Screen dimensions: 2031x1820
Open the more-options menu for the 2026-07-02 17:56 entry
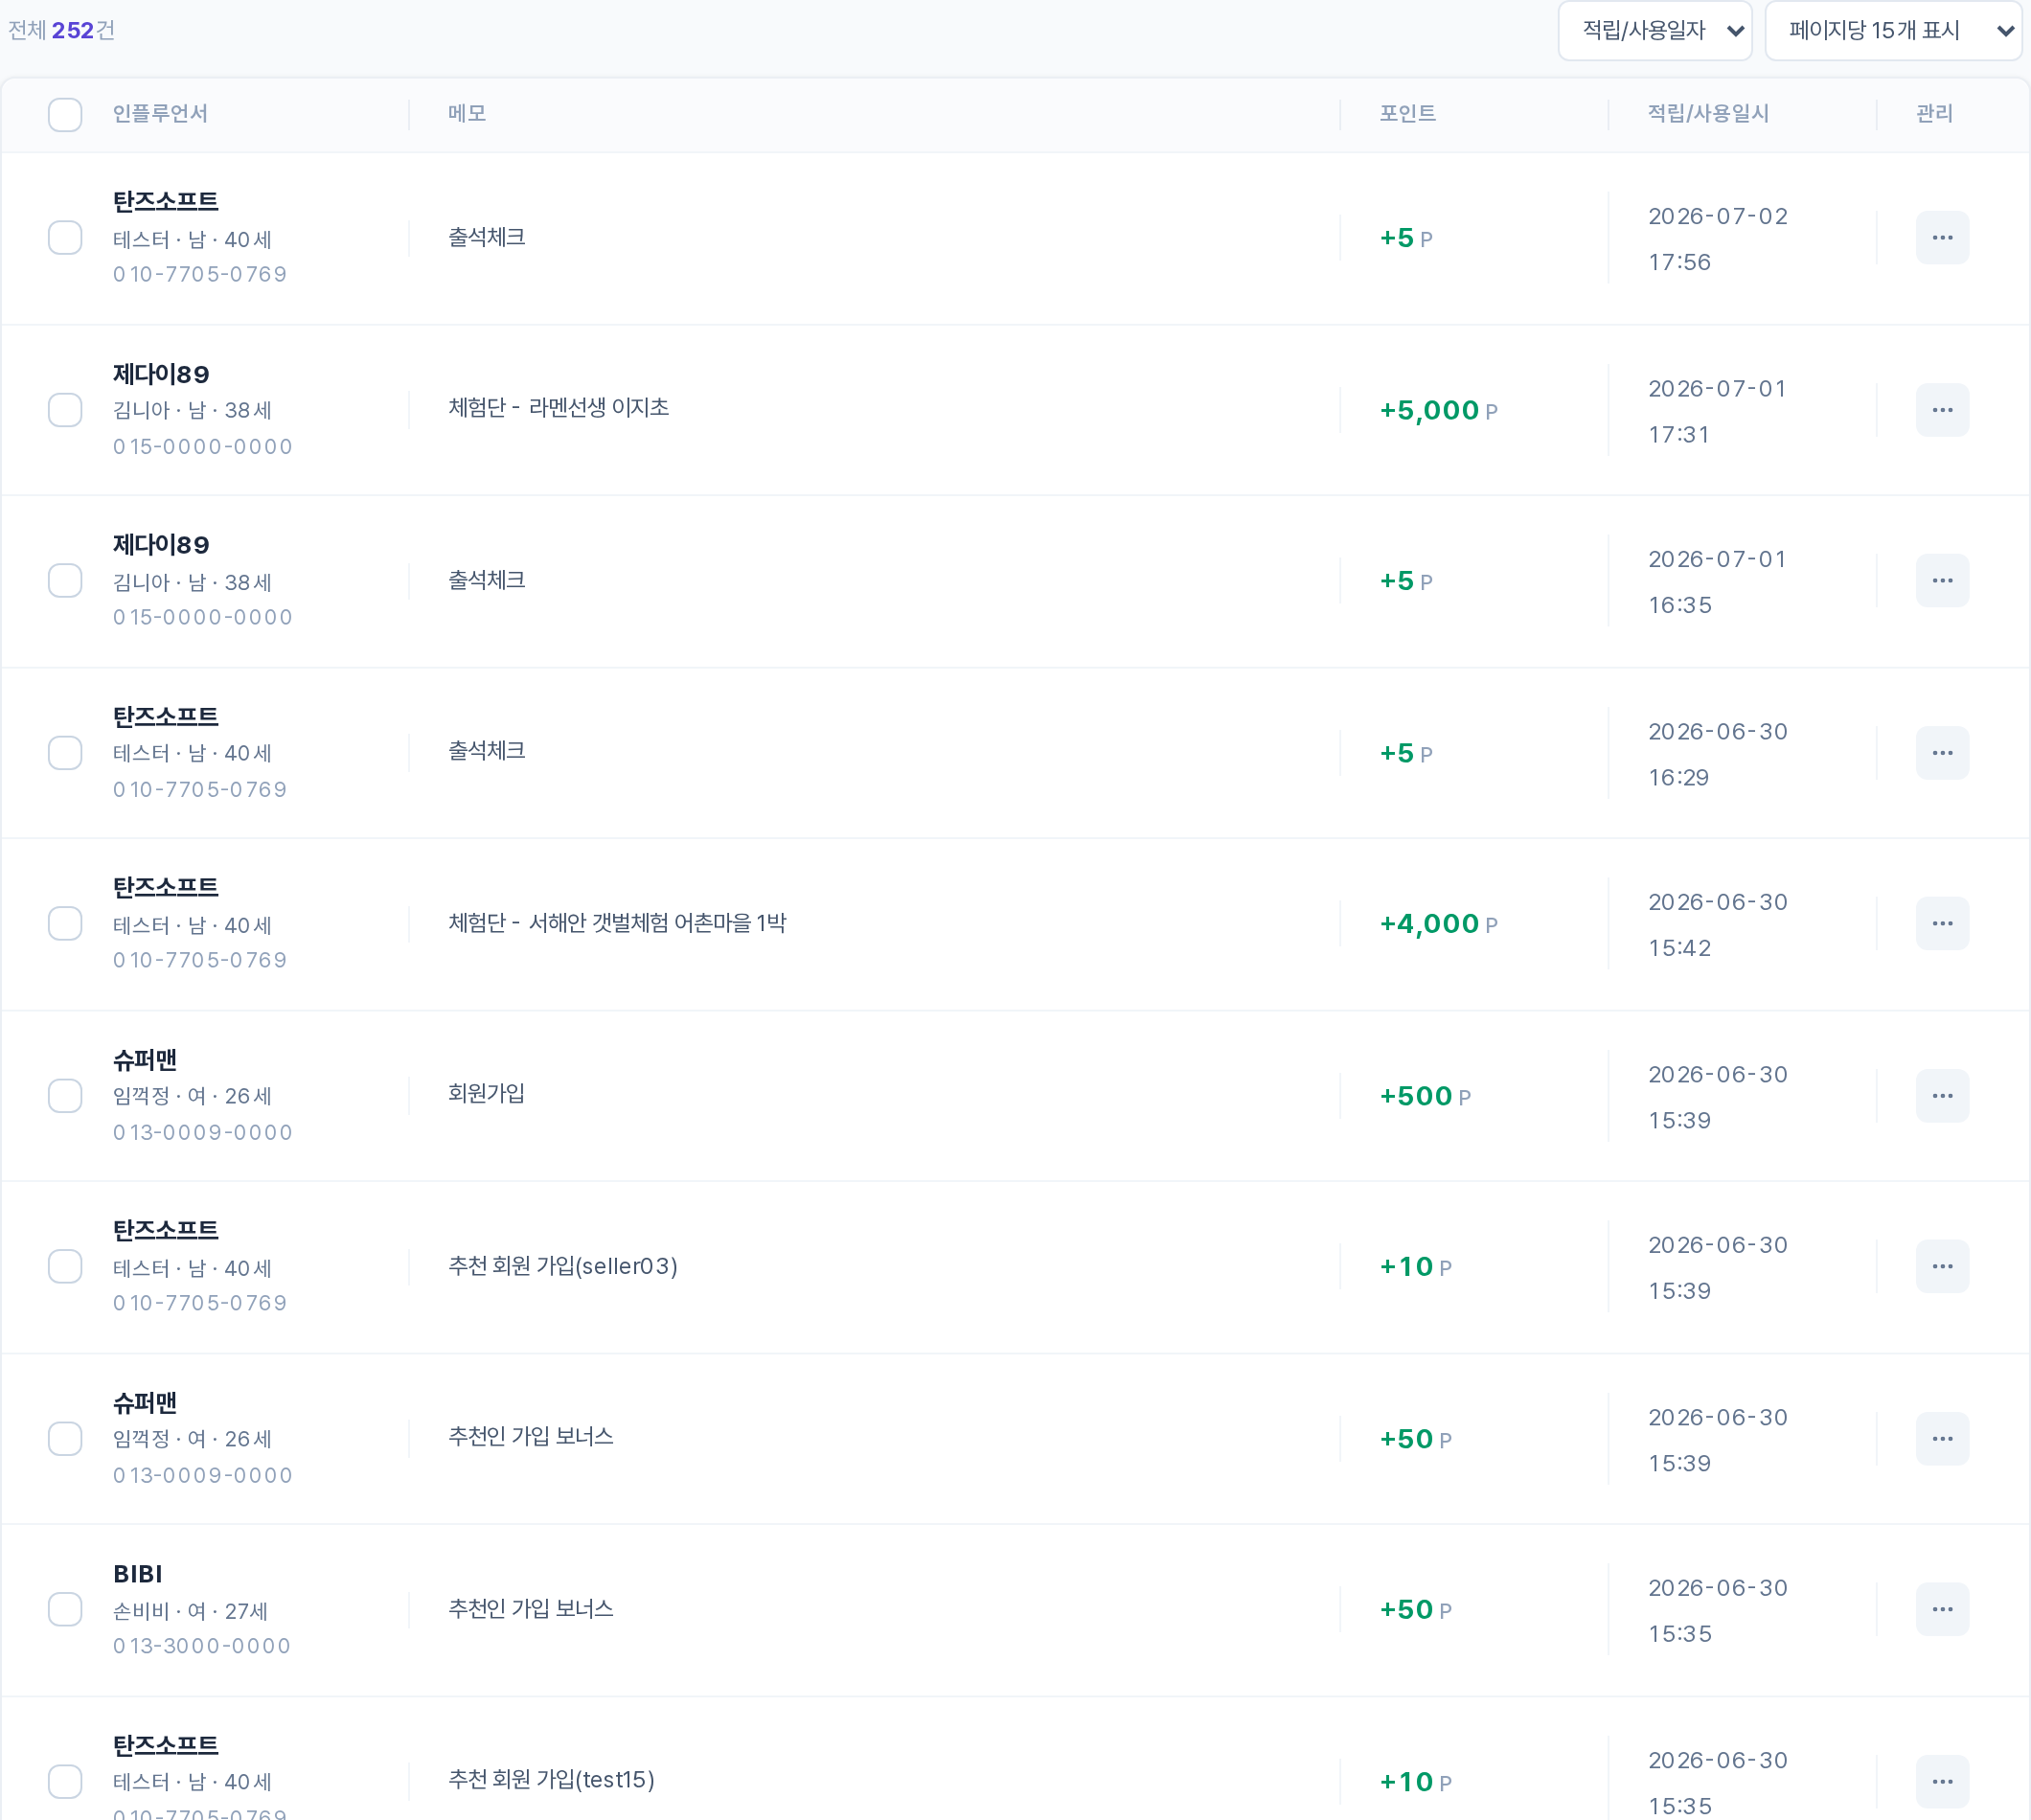(x=1941, y=238)
